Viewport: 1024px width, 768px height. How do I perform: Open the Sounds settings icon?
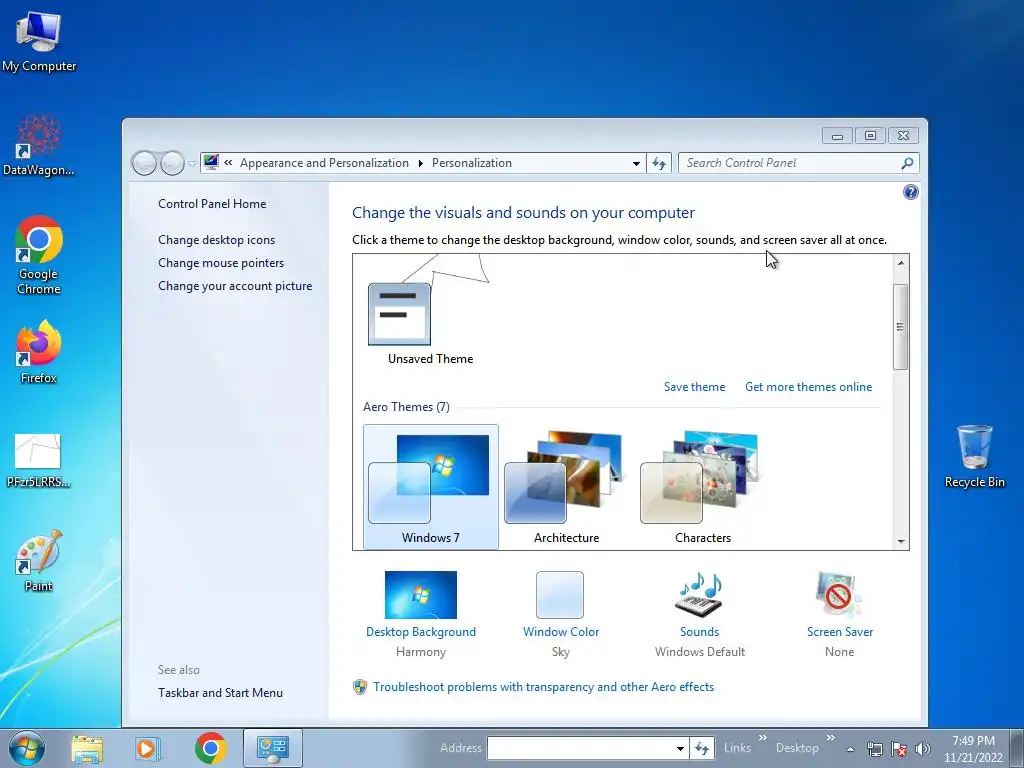[x=699, y=595]
